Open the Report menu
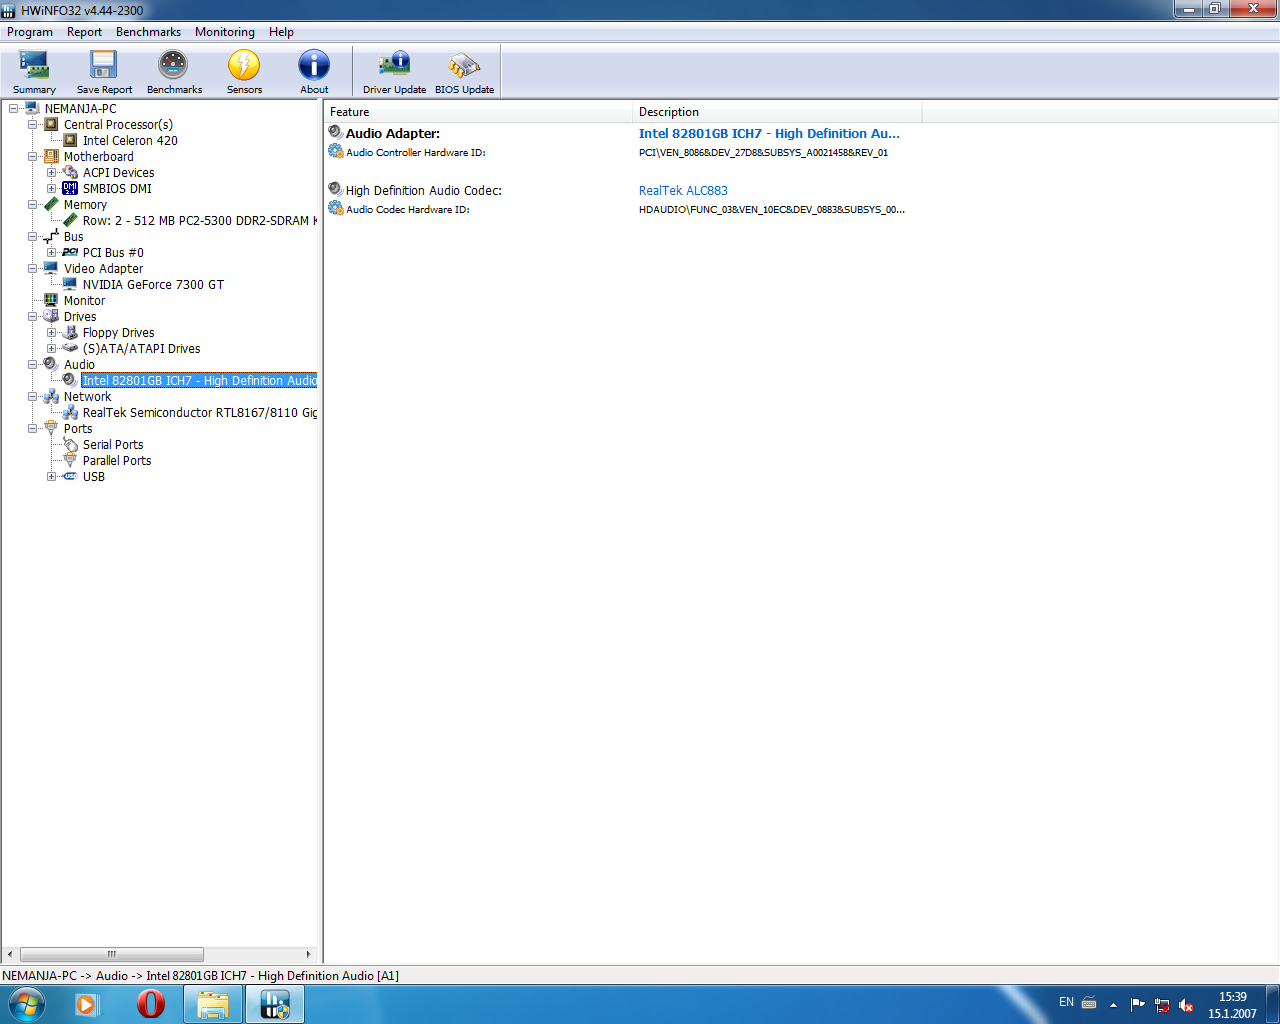The height and width of the screenshot is (1024, 1280). pos(84,32)
